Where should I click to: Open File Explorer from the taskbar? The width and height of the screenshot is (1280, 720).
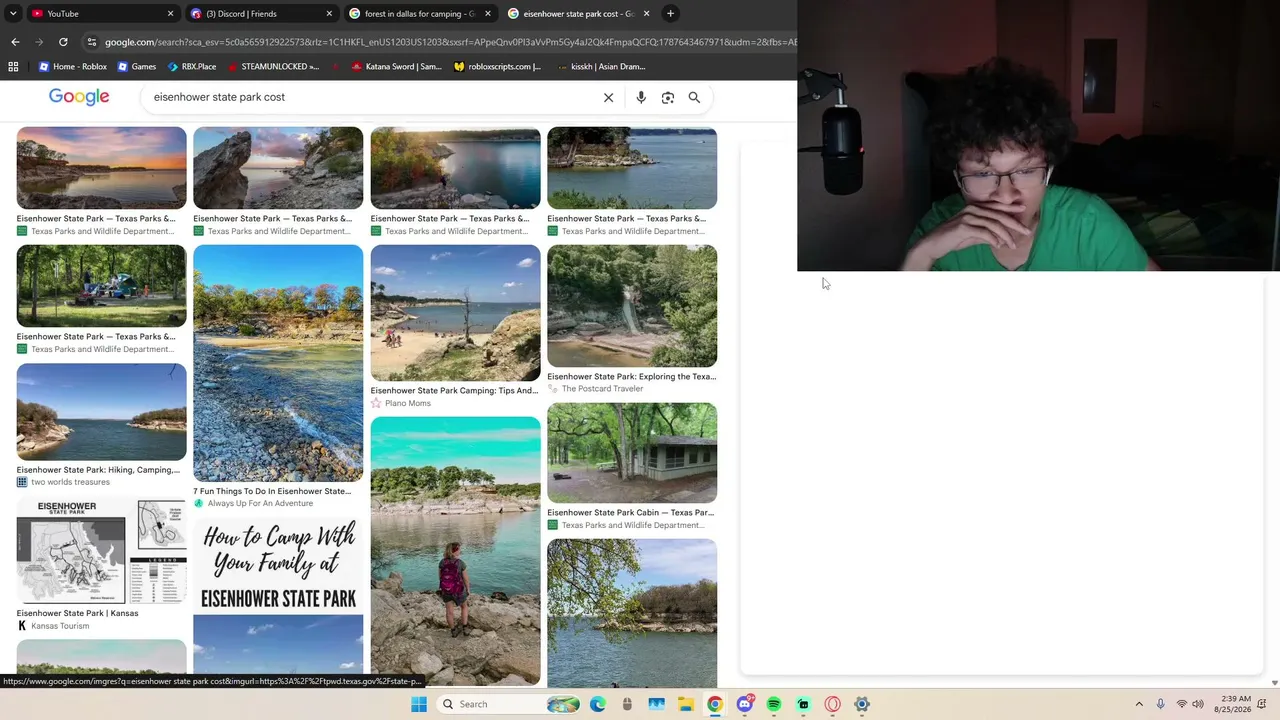(x=686, y=704)
